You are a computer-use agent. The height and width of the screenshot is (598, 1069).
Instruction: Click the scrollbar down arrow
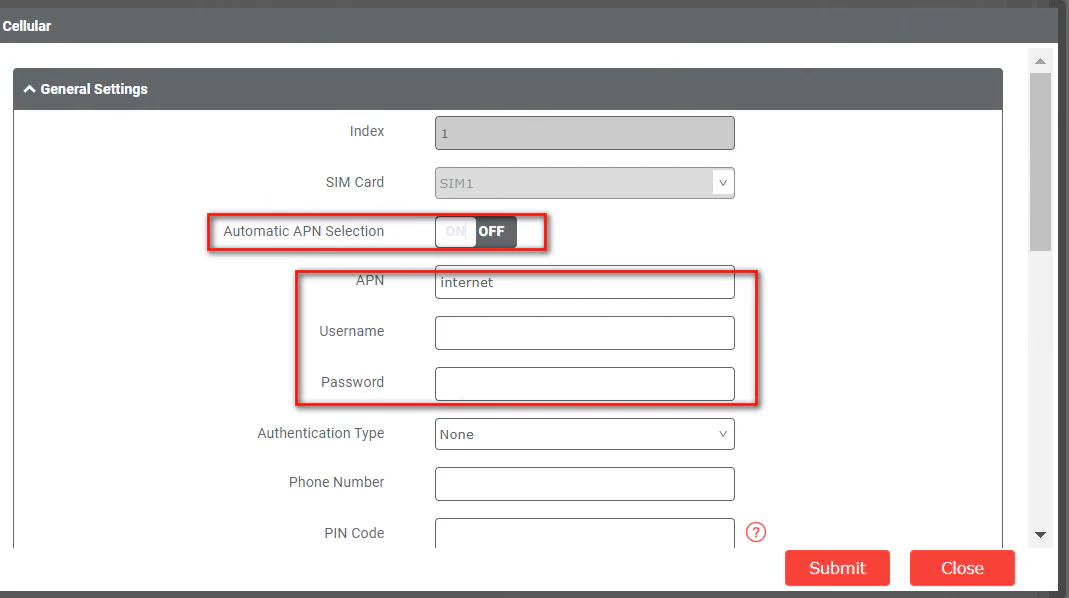tap(1040, 535)
